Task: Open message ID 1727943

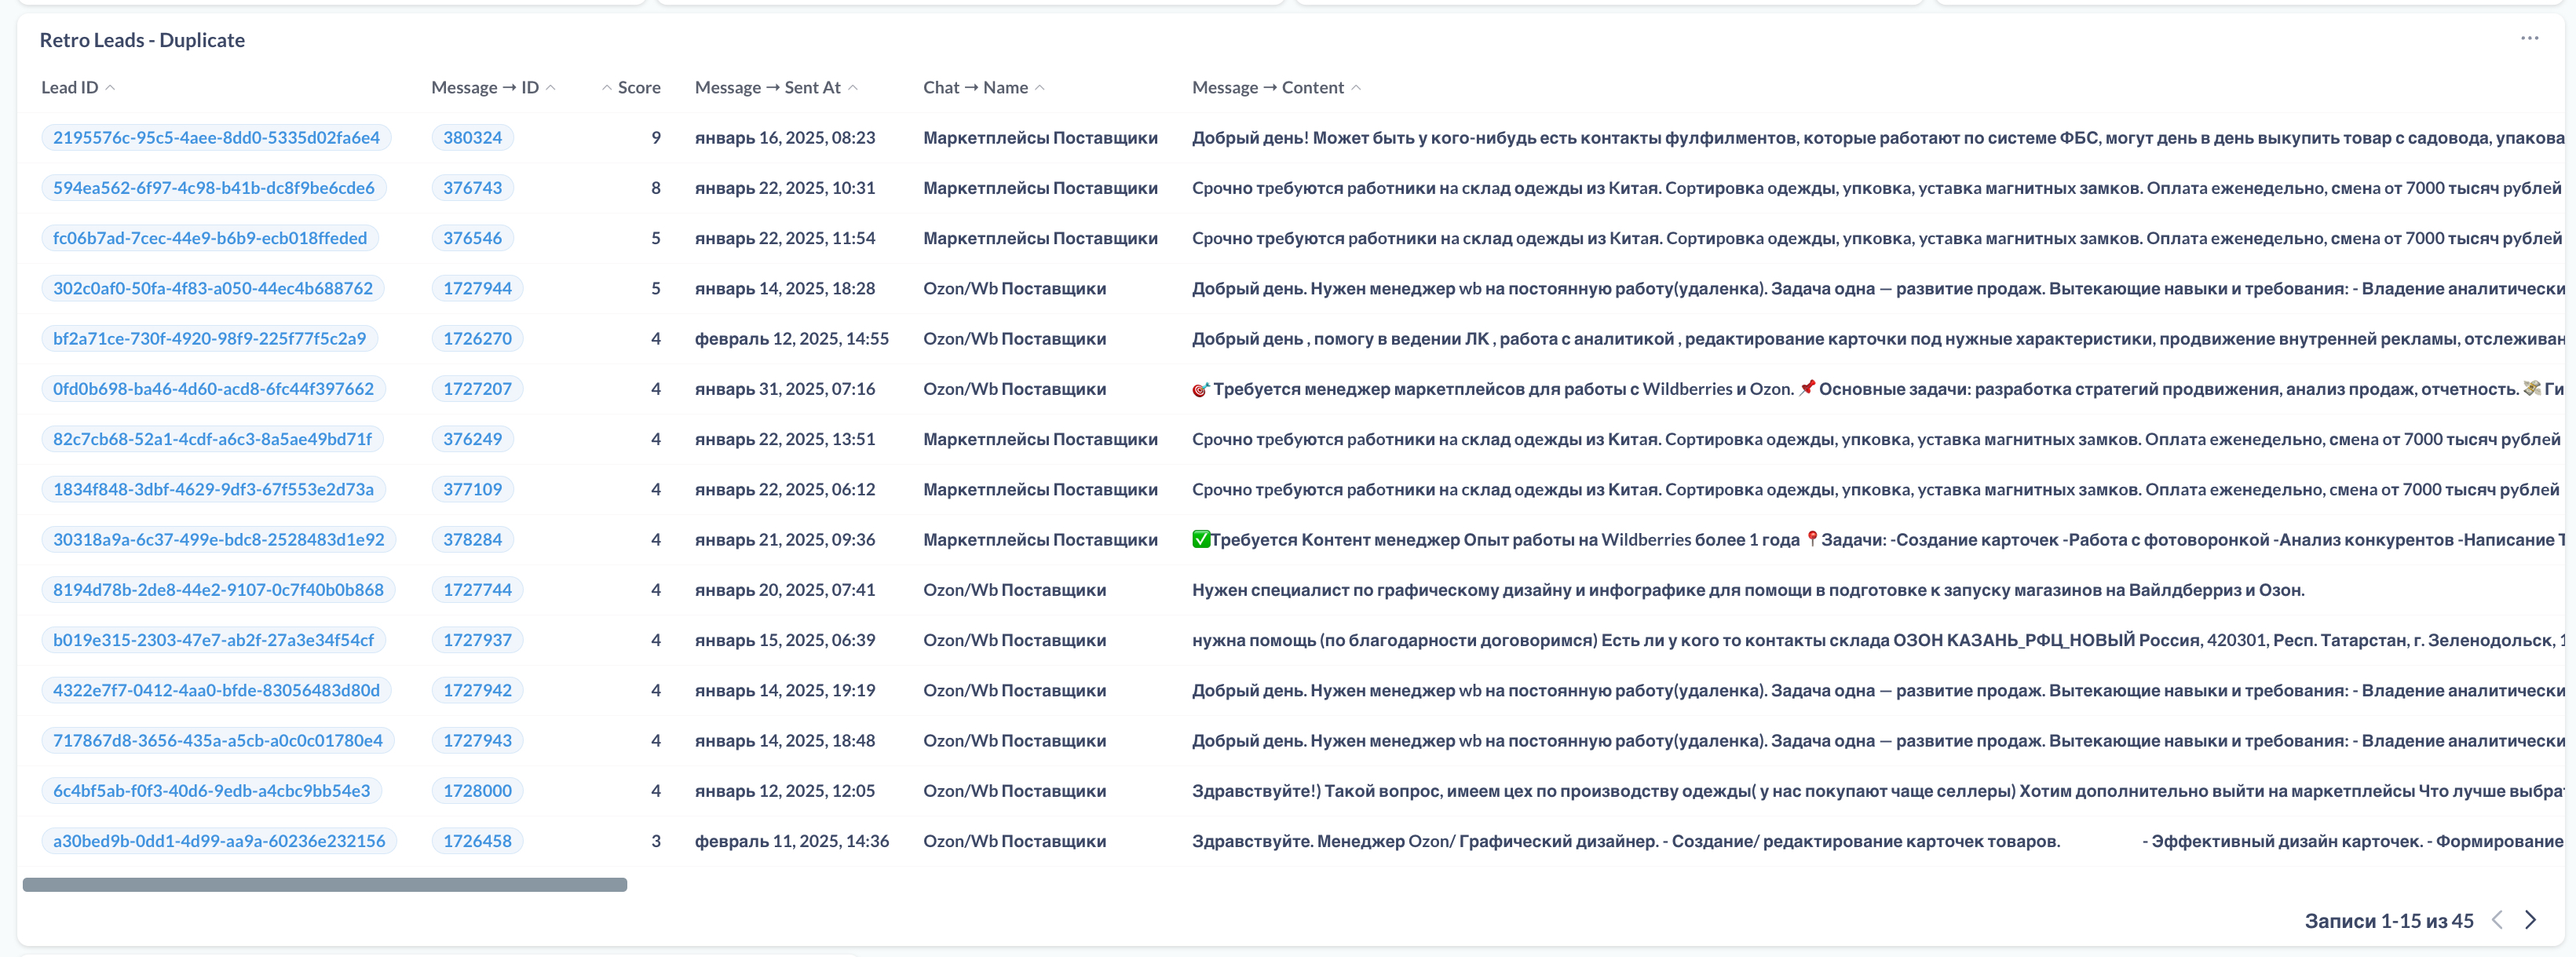Action: coord(477,740)
